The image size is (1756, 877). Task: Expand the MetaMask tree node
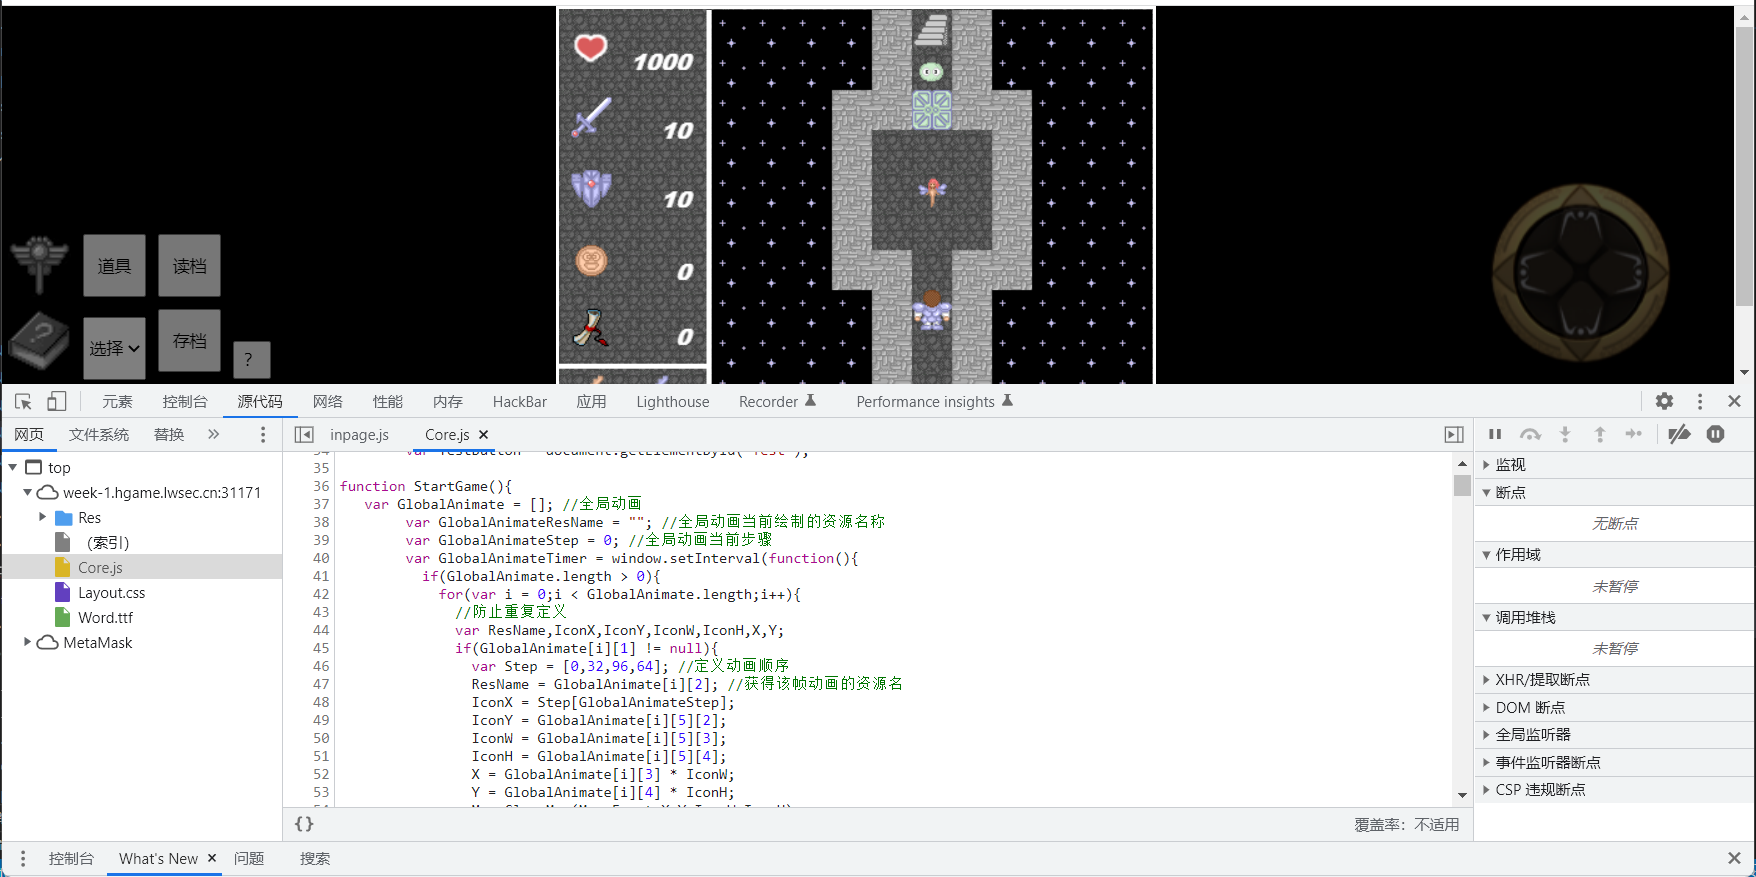(x=27, y=643)
